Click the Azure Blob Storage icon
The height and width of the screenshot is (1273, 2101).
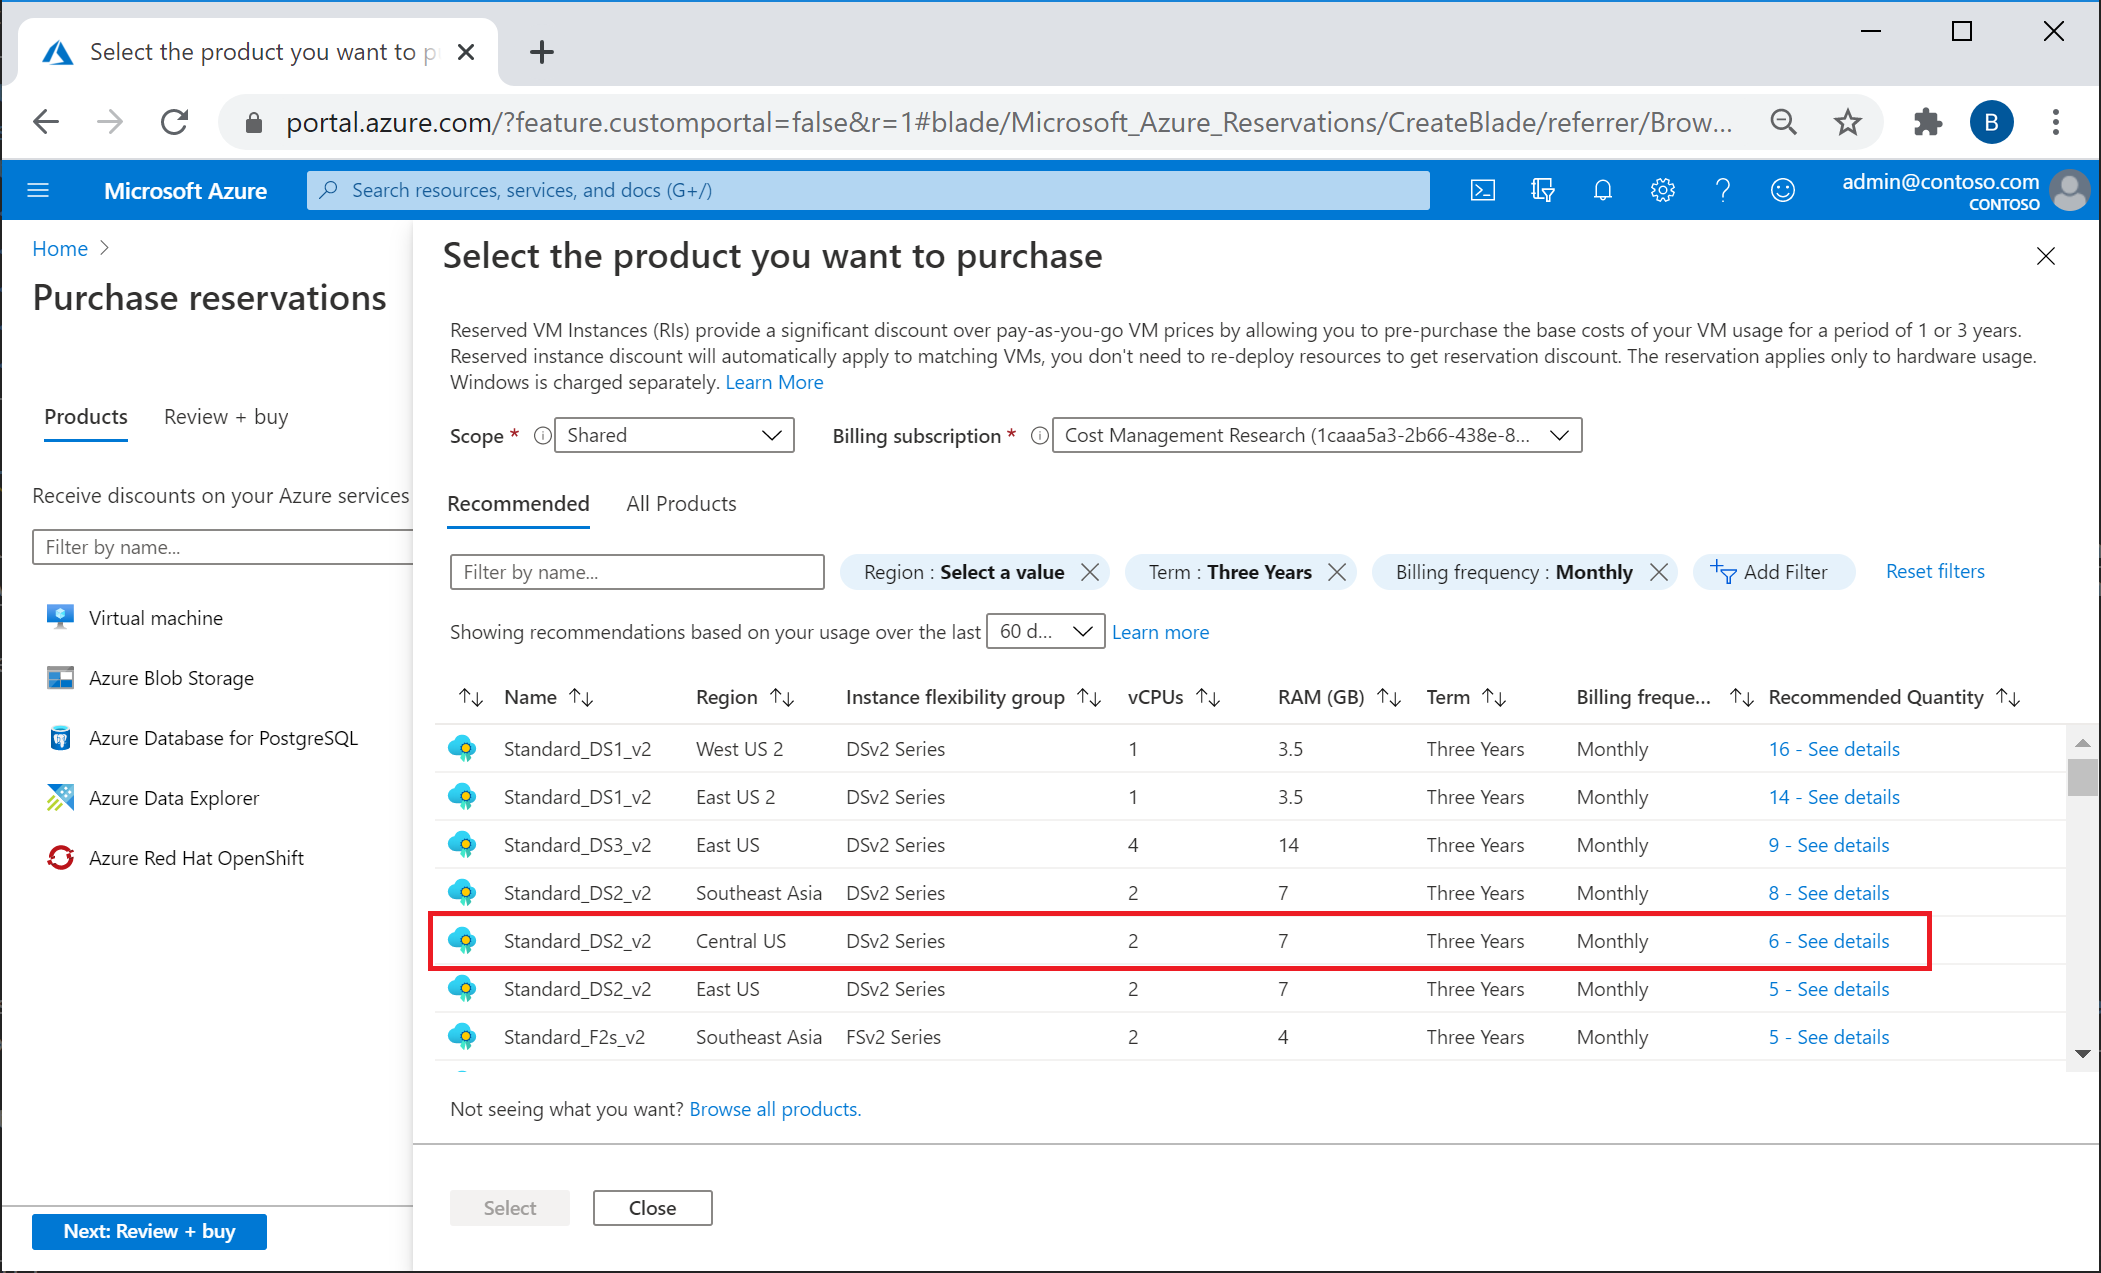62,677
